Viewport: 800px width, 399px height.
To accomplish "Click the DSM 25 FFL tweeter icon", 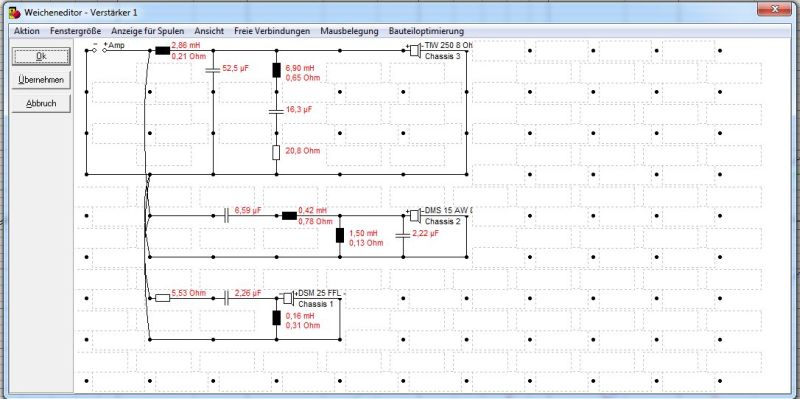I will click(x=288, y=298).
